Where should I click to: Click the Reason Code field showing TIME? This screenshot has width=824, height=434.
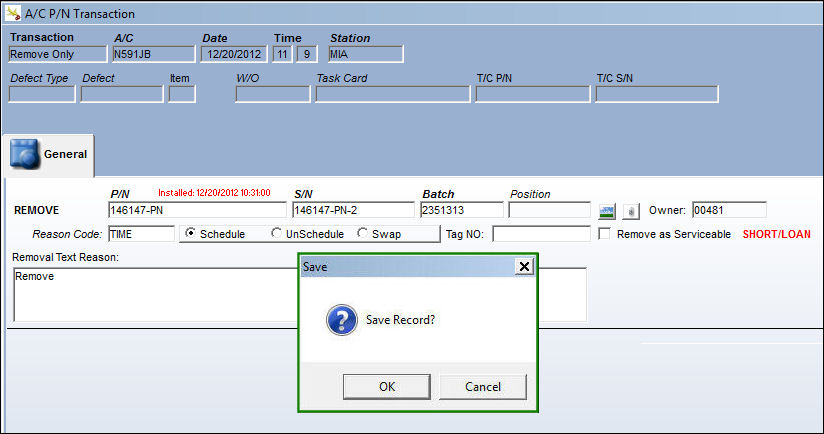coord(141,234)
